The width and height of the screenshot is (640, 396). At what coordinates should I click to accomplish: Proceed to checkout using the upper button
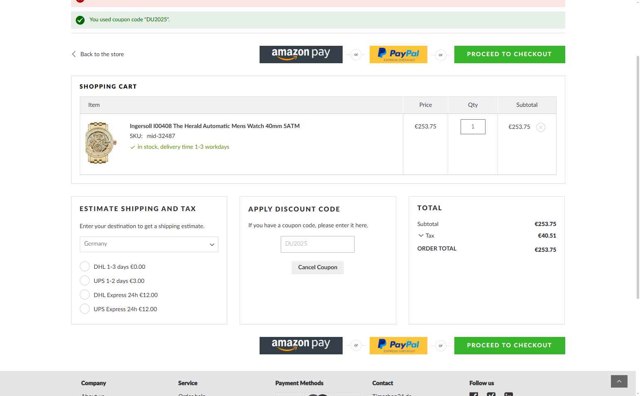509,54
